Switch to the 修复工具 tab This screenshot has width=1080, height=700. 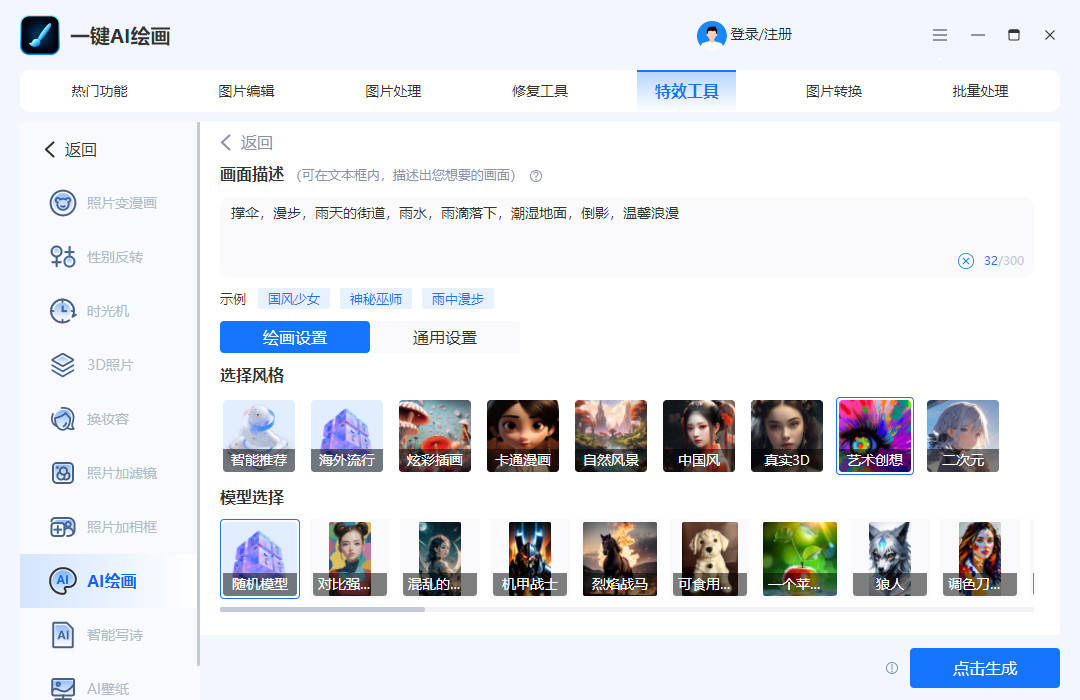[x=539, y=91]
